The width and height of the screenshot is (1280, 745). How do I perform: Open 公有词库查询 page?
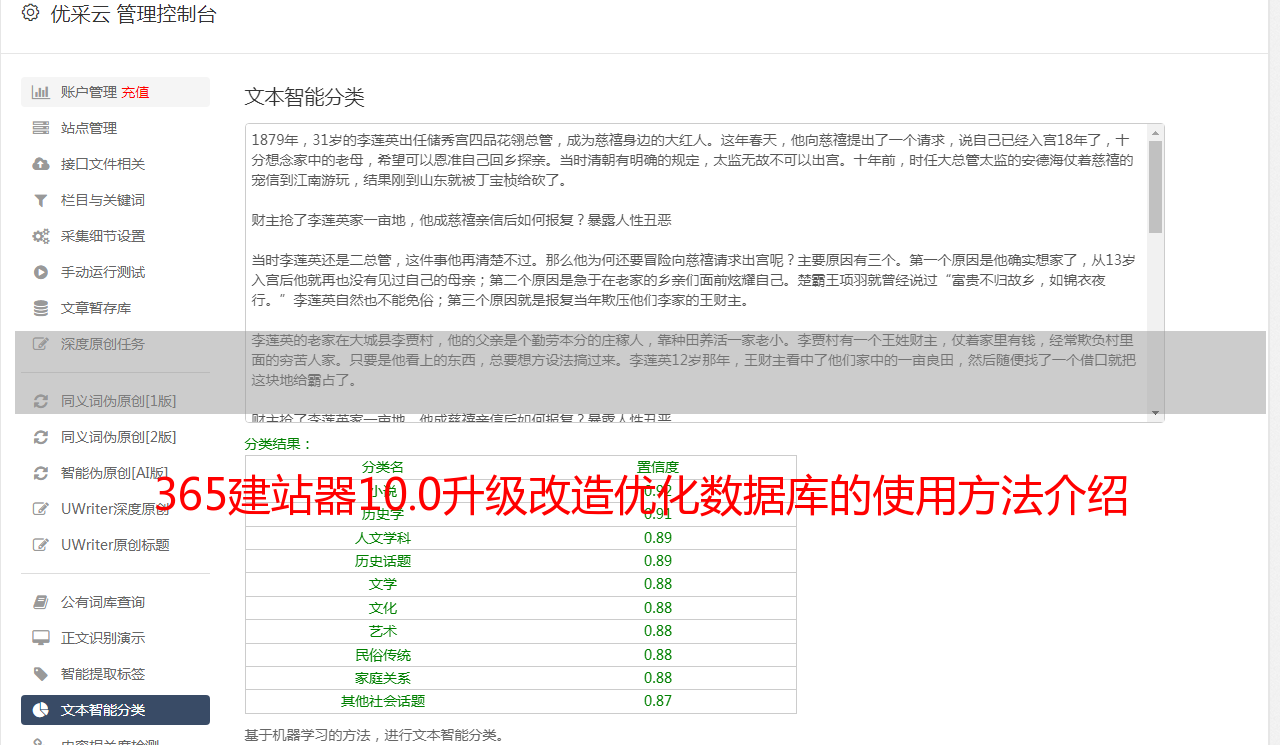tap(115, 602)
